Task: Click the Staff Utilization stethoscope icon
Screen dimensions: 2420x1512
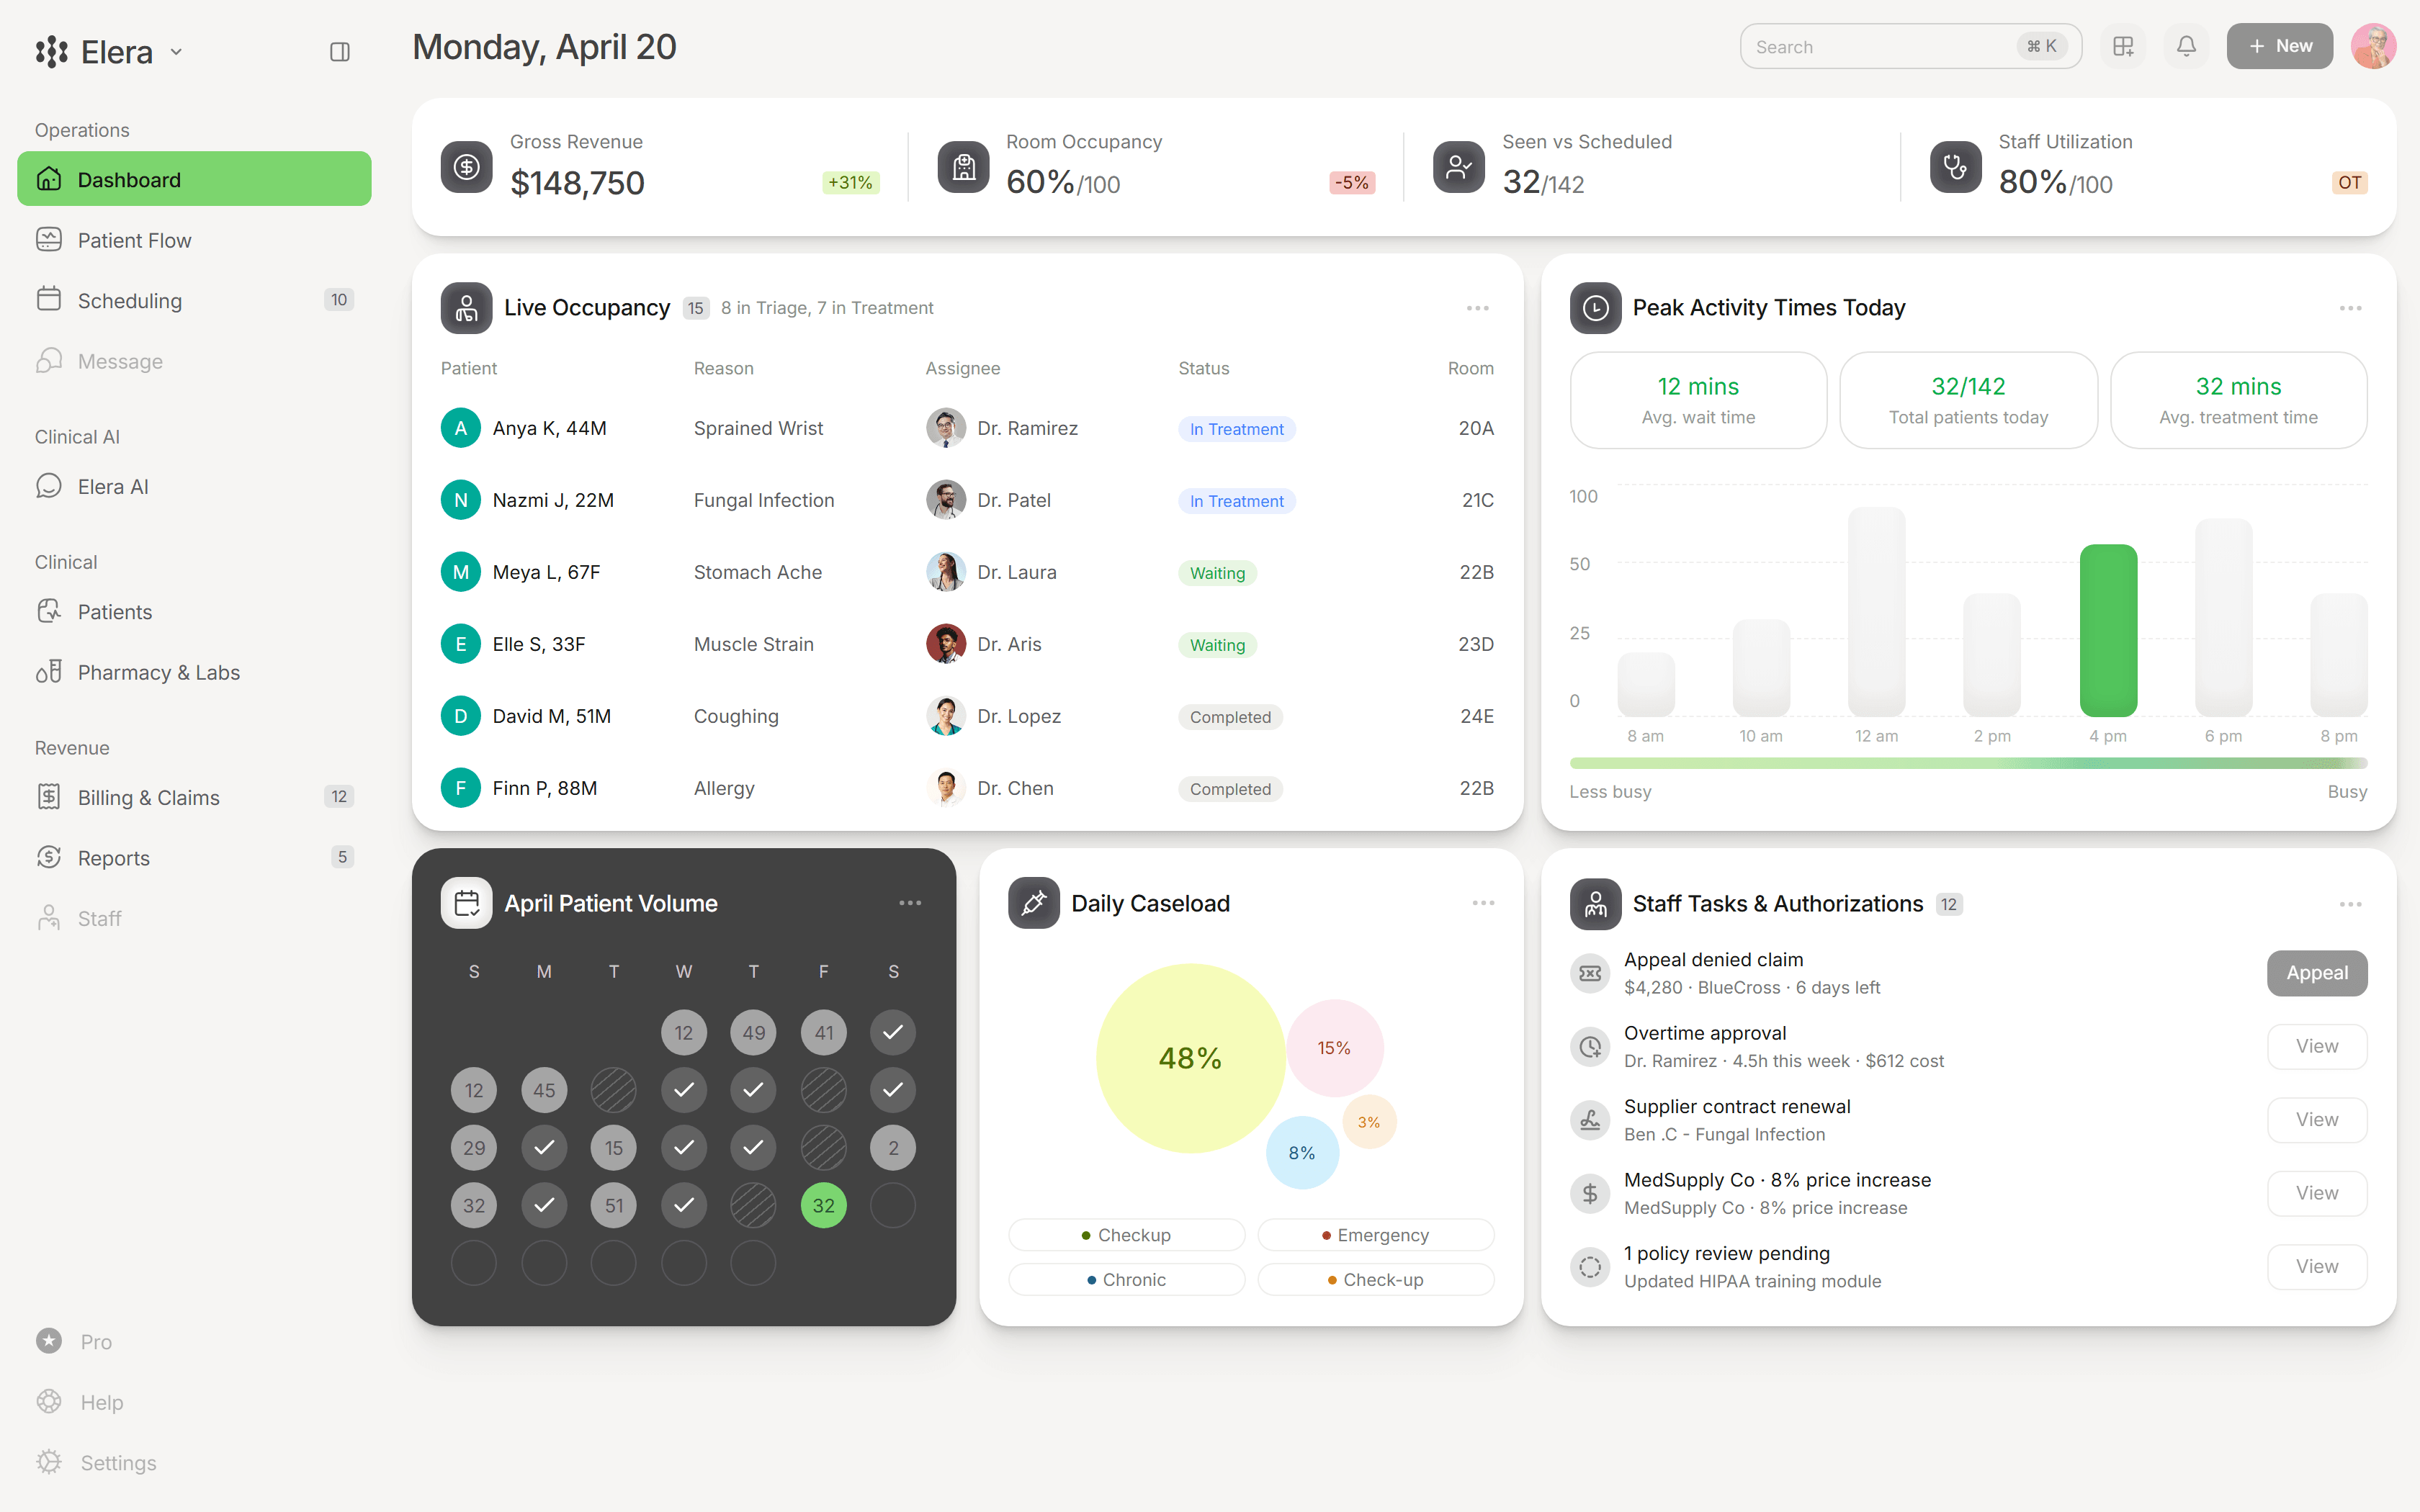Action: (1955, 166)
